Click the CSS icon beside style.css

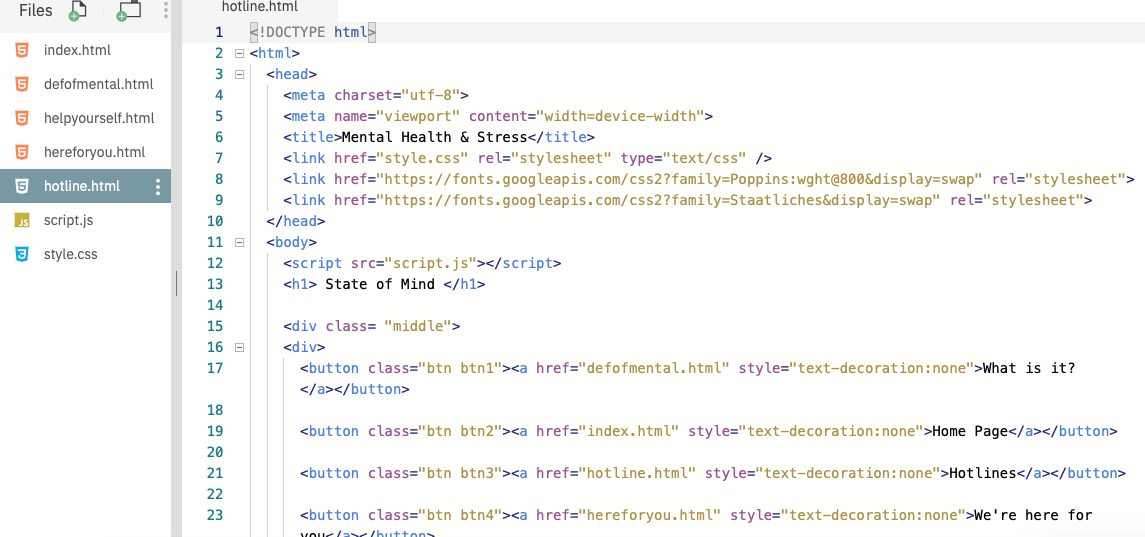pyautogui.click(x=23, y=254)
